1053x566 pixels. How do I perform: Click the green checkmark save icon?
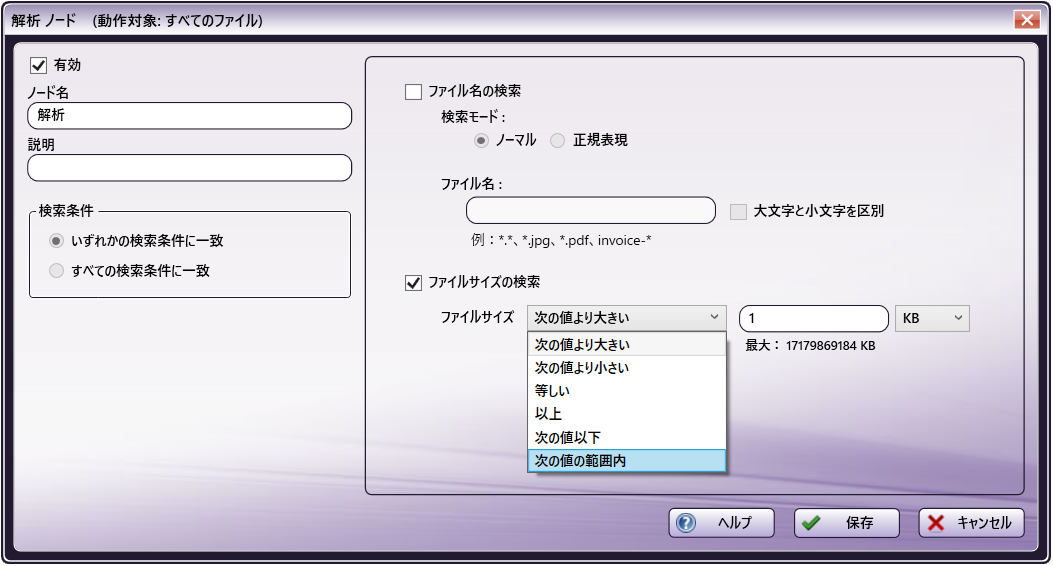(x=811, y=523)
